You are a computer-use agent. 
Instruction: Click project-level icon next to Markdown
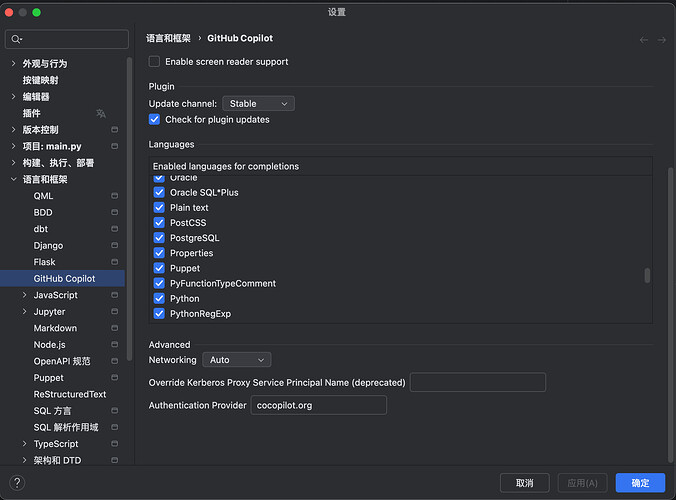(x=115, y=328)
